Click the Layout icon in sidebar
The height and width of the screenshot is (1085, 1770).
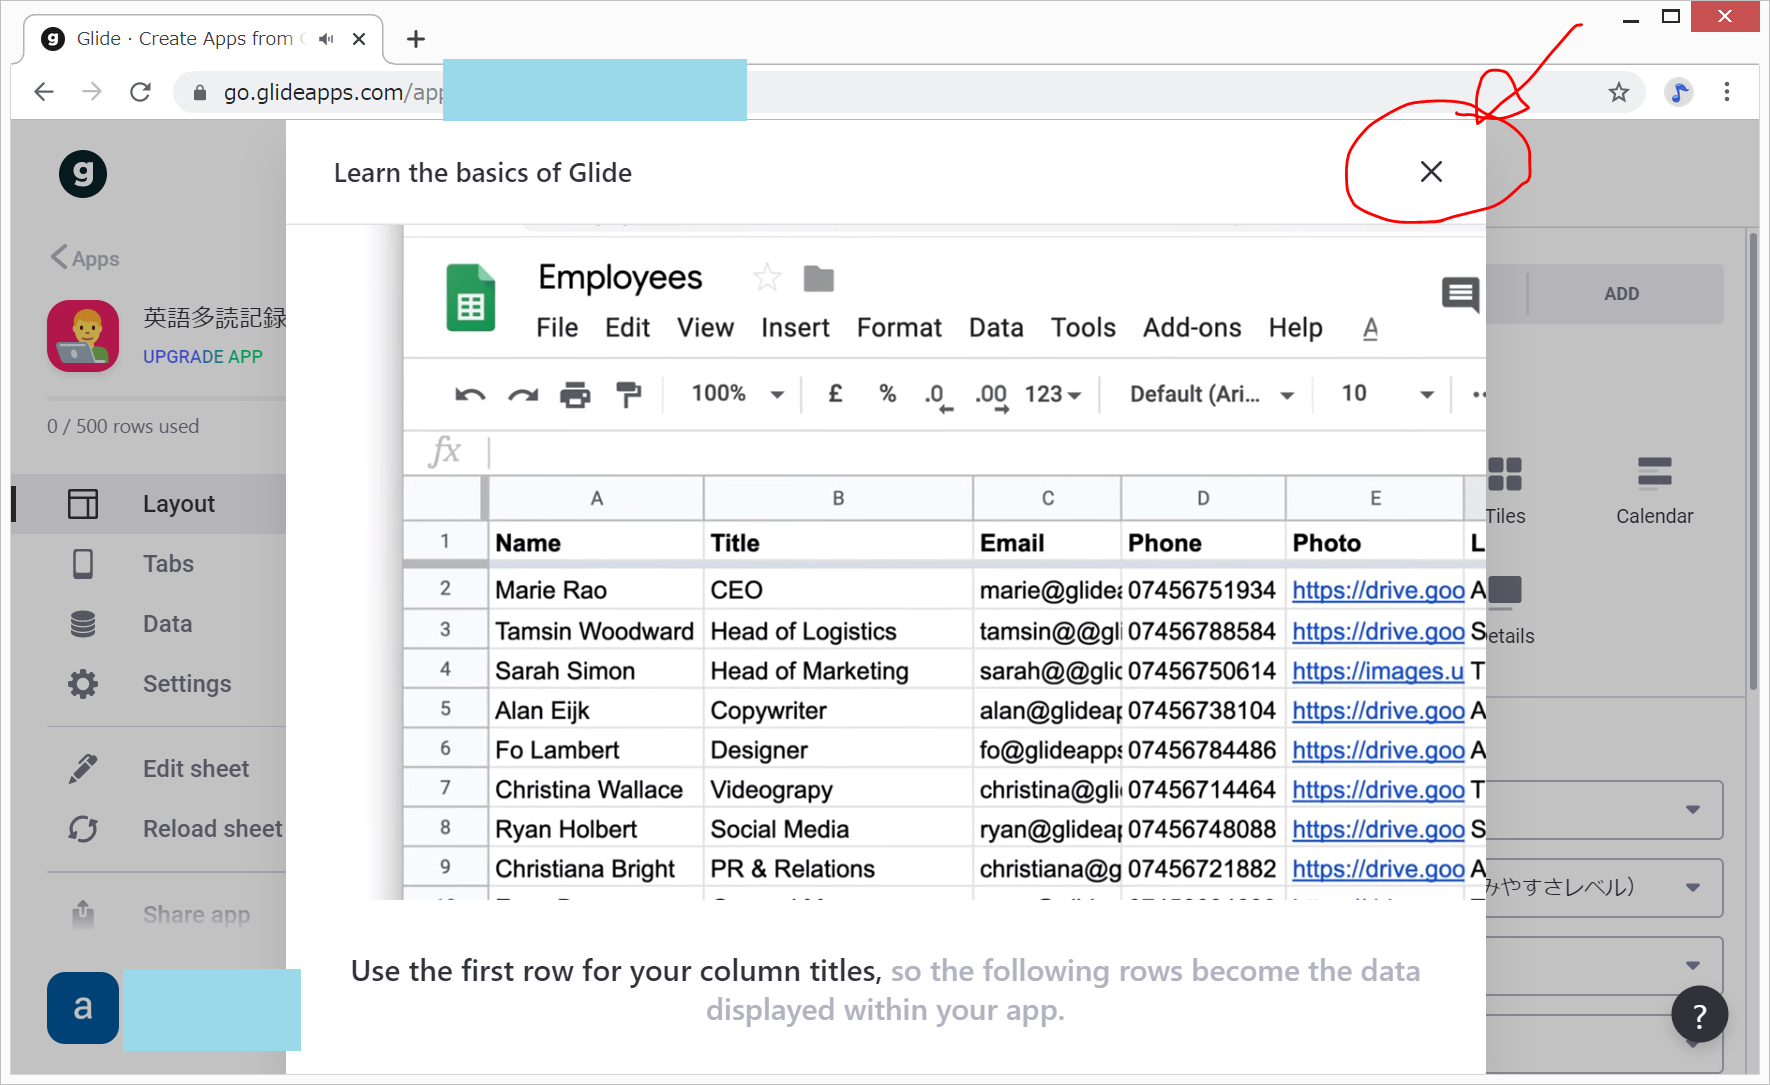(x=83, y=504)
